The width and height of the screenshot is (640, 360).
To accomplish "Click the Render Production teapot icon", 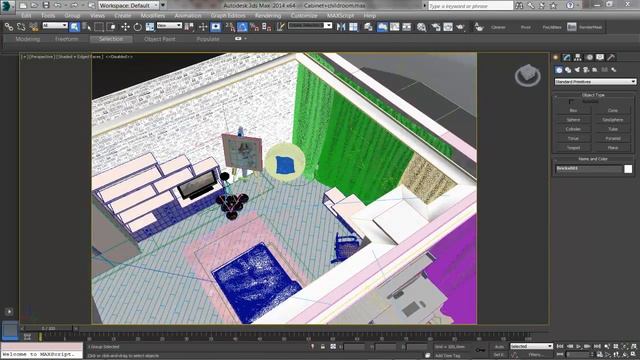I will tap(460, 27).
